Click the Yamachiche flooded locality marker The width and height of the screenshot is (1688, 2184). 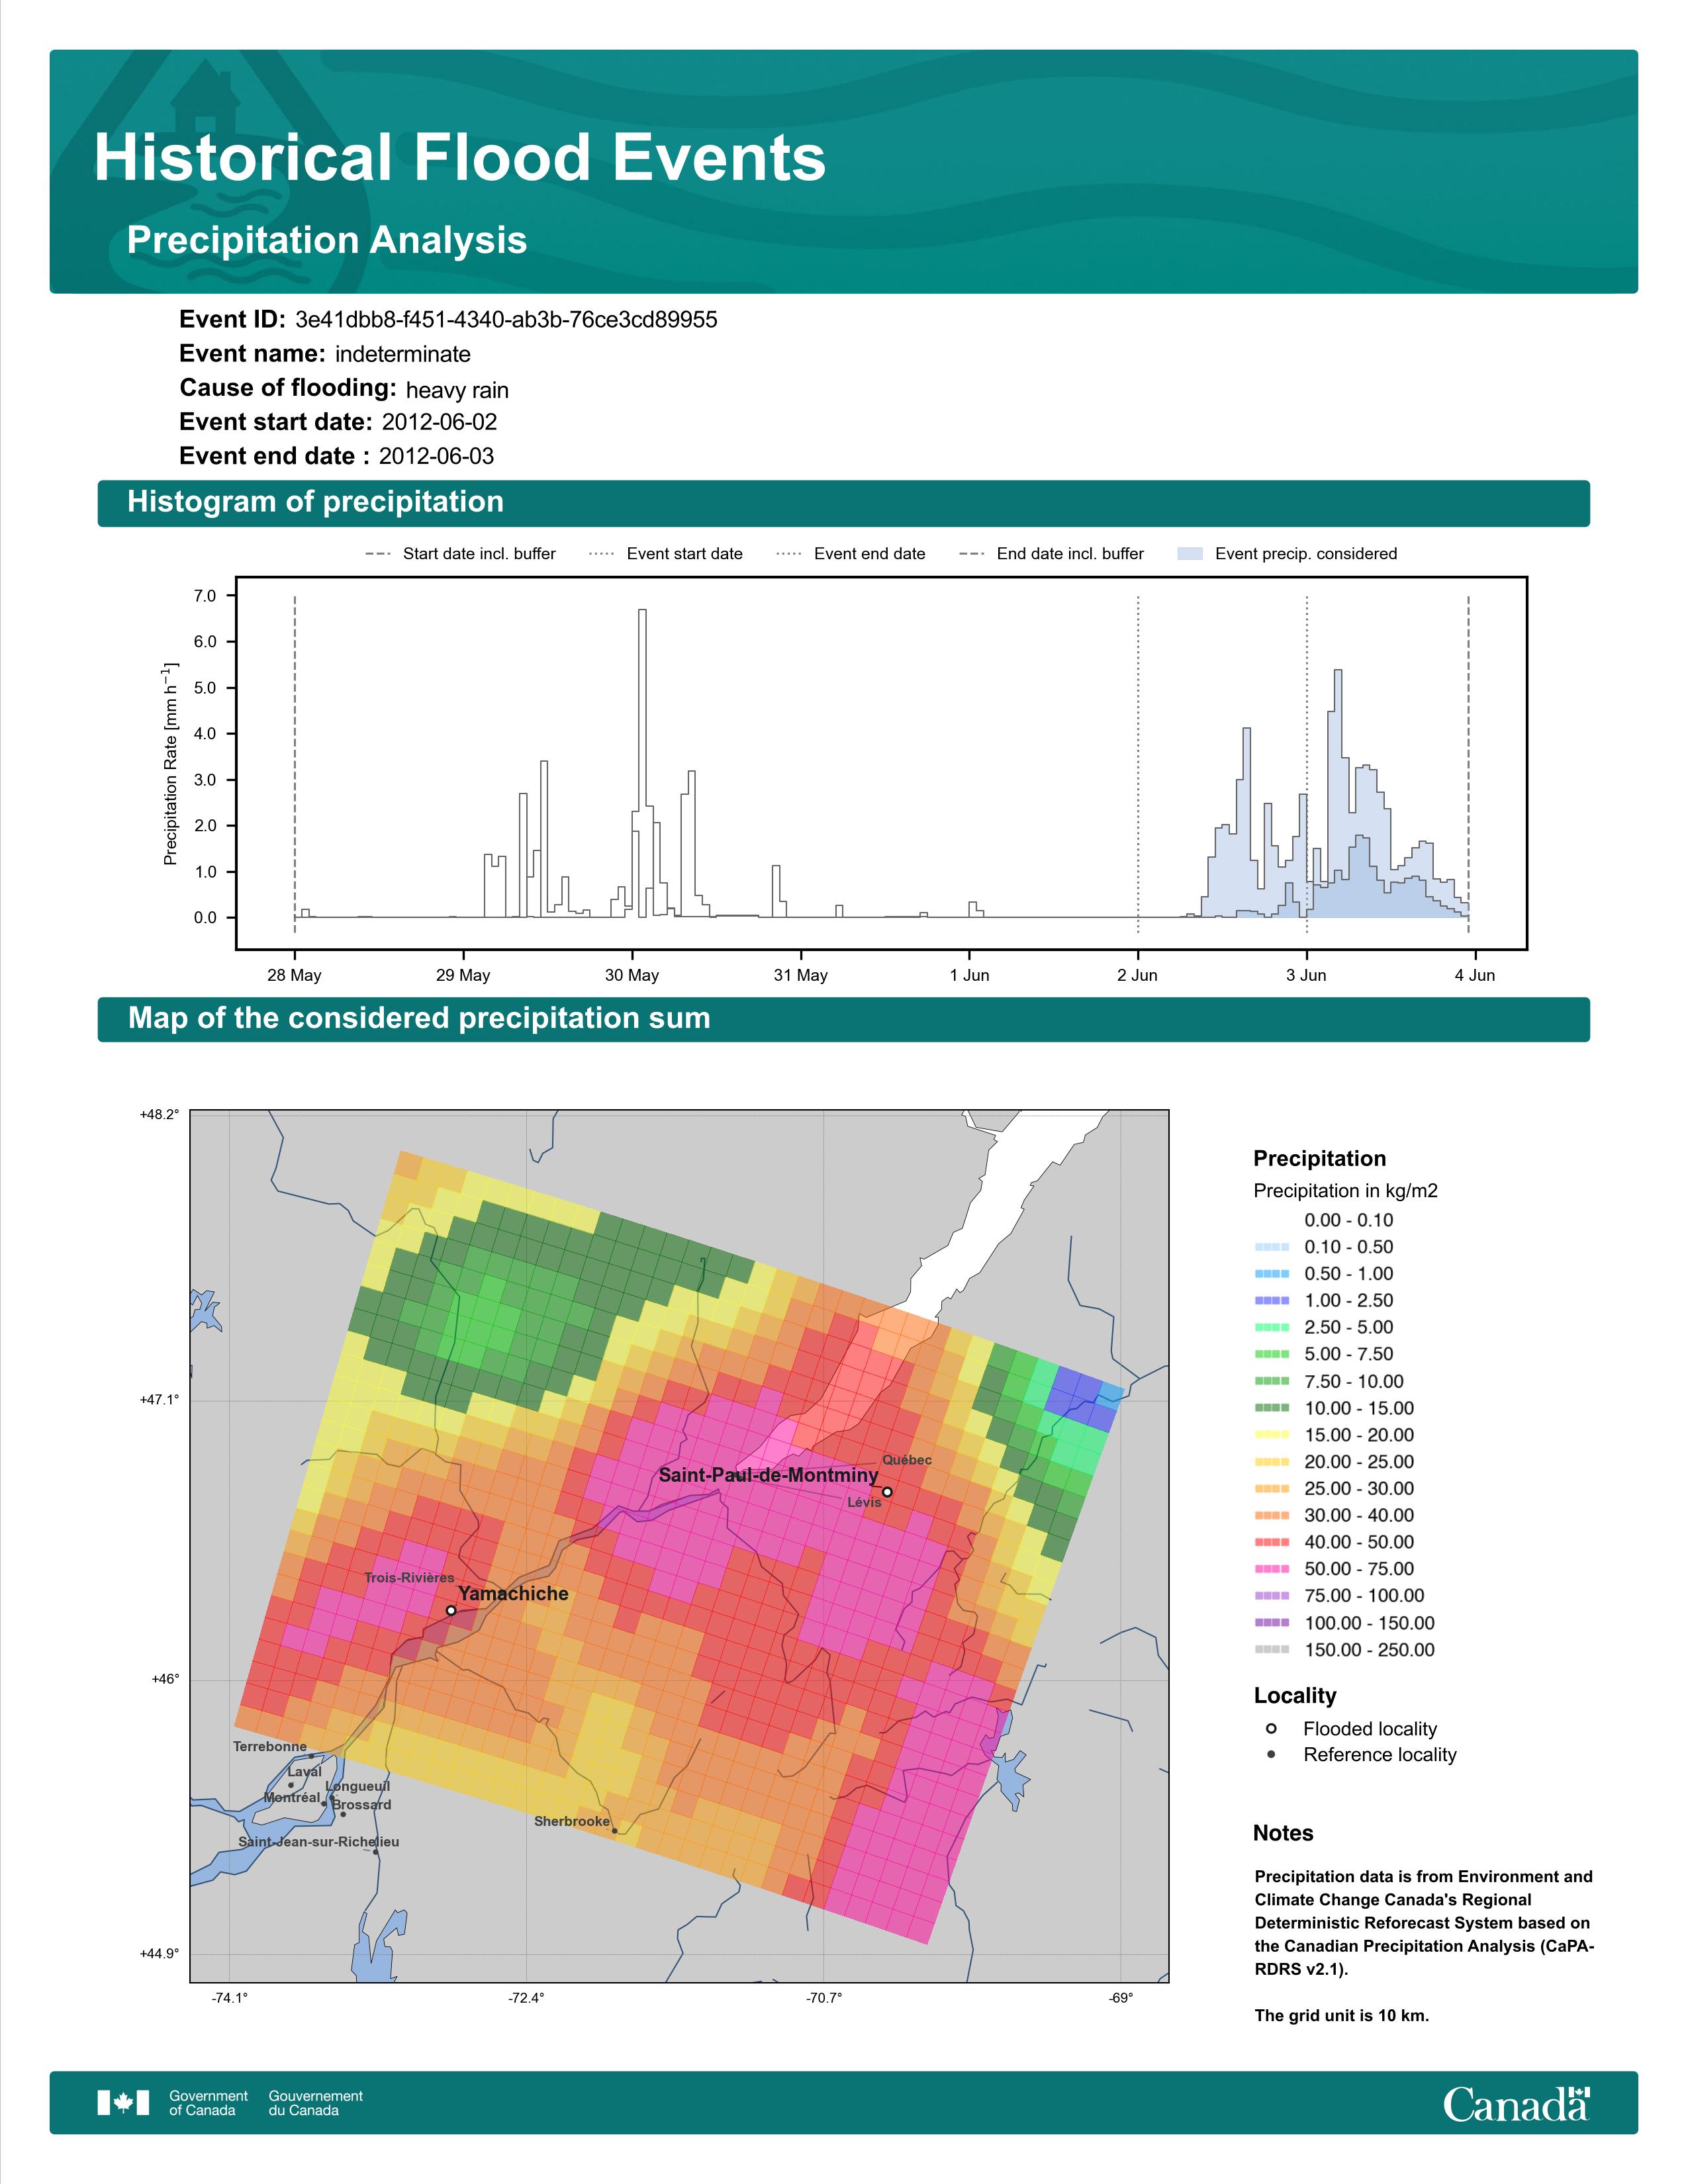[x=451, y=1610]
